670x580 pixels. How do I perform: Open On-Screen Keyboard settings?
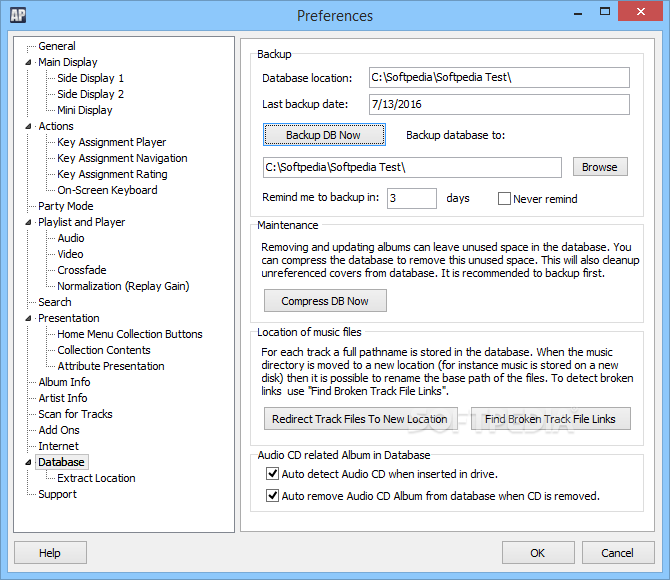tap(107, 190)
